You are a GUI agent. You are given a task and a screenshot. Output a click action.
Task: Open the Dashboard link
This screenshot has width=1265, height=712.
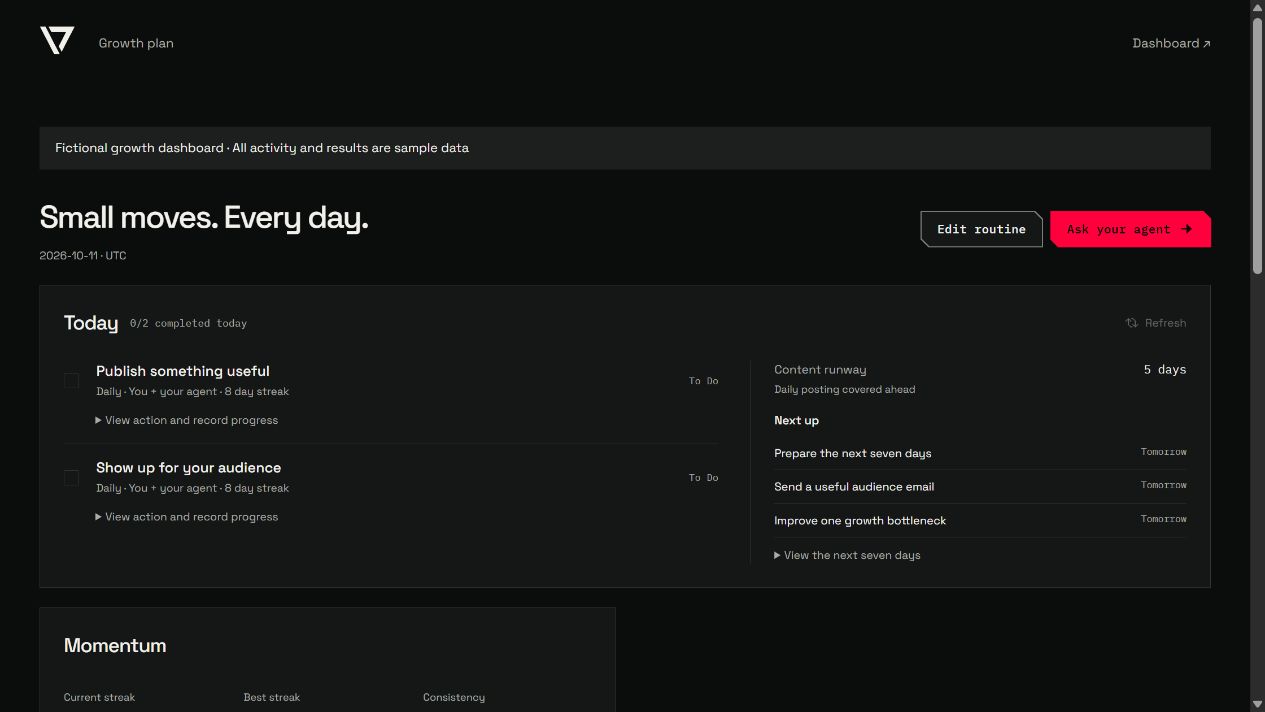click(1171, 43)
